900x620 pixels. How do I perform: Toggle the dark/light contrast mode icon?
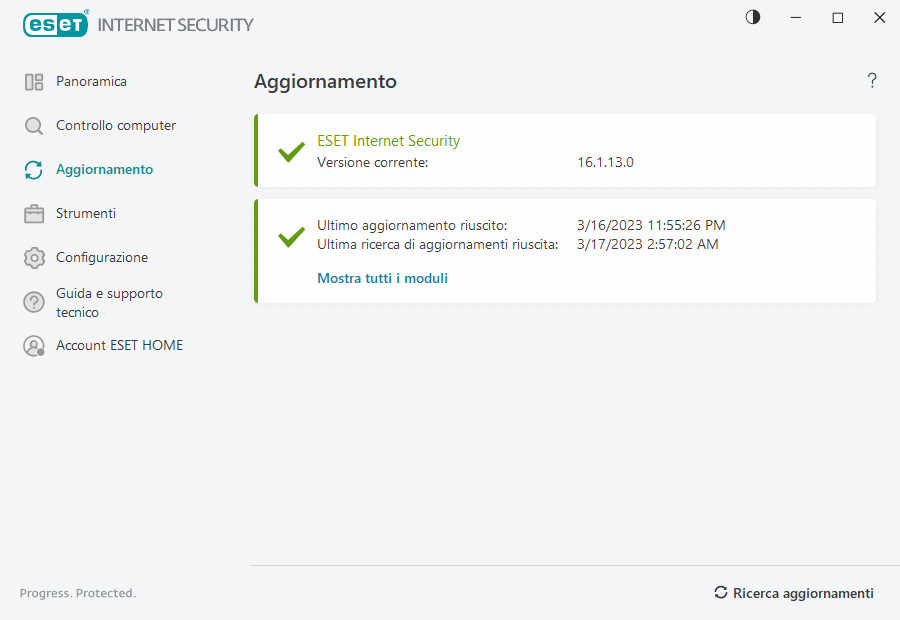coord(753,17)
